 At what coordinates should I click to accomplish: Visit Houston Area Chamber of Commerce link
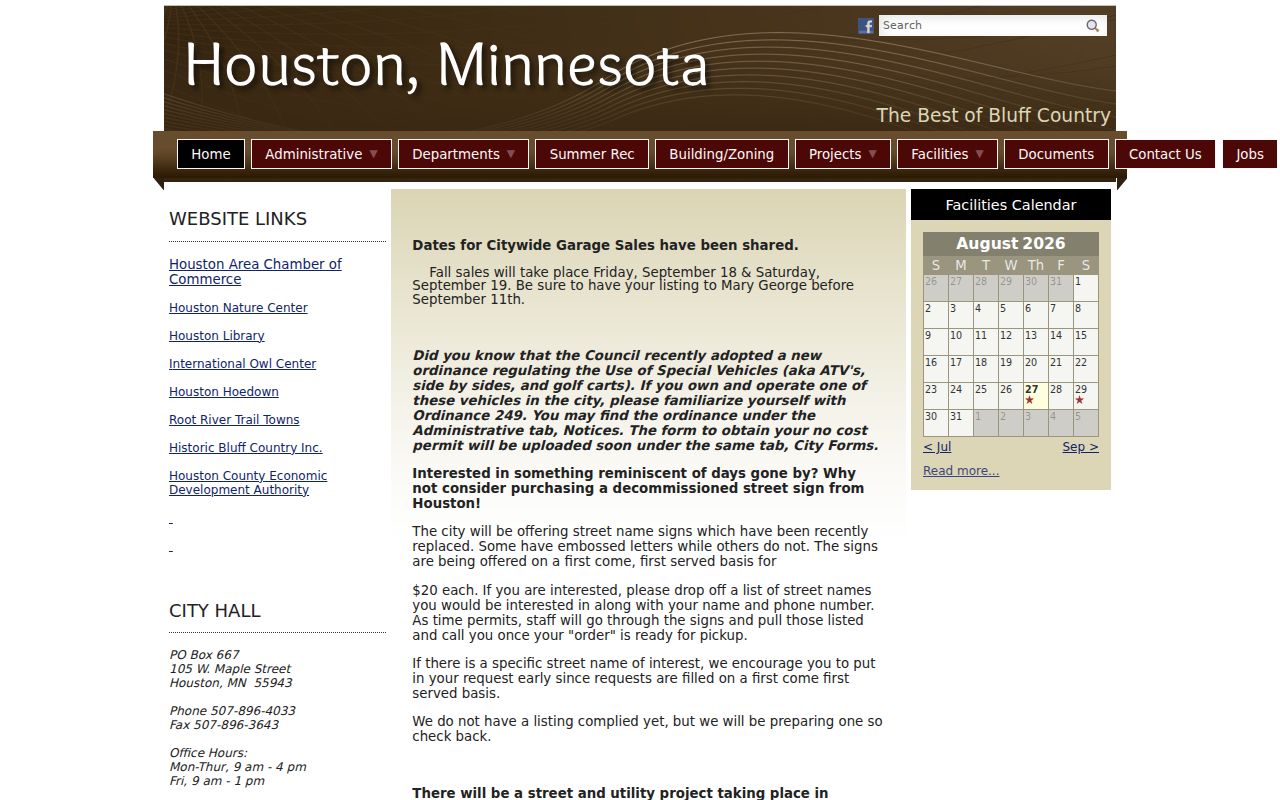click(x=255, y=272)
